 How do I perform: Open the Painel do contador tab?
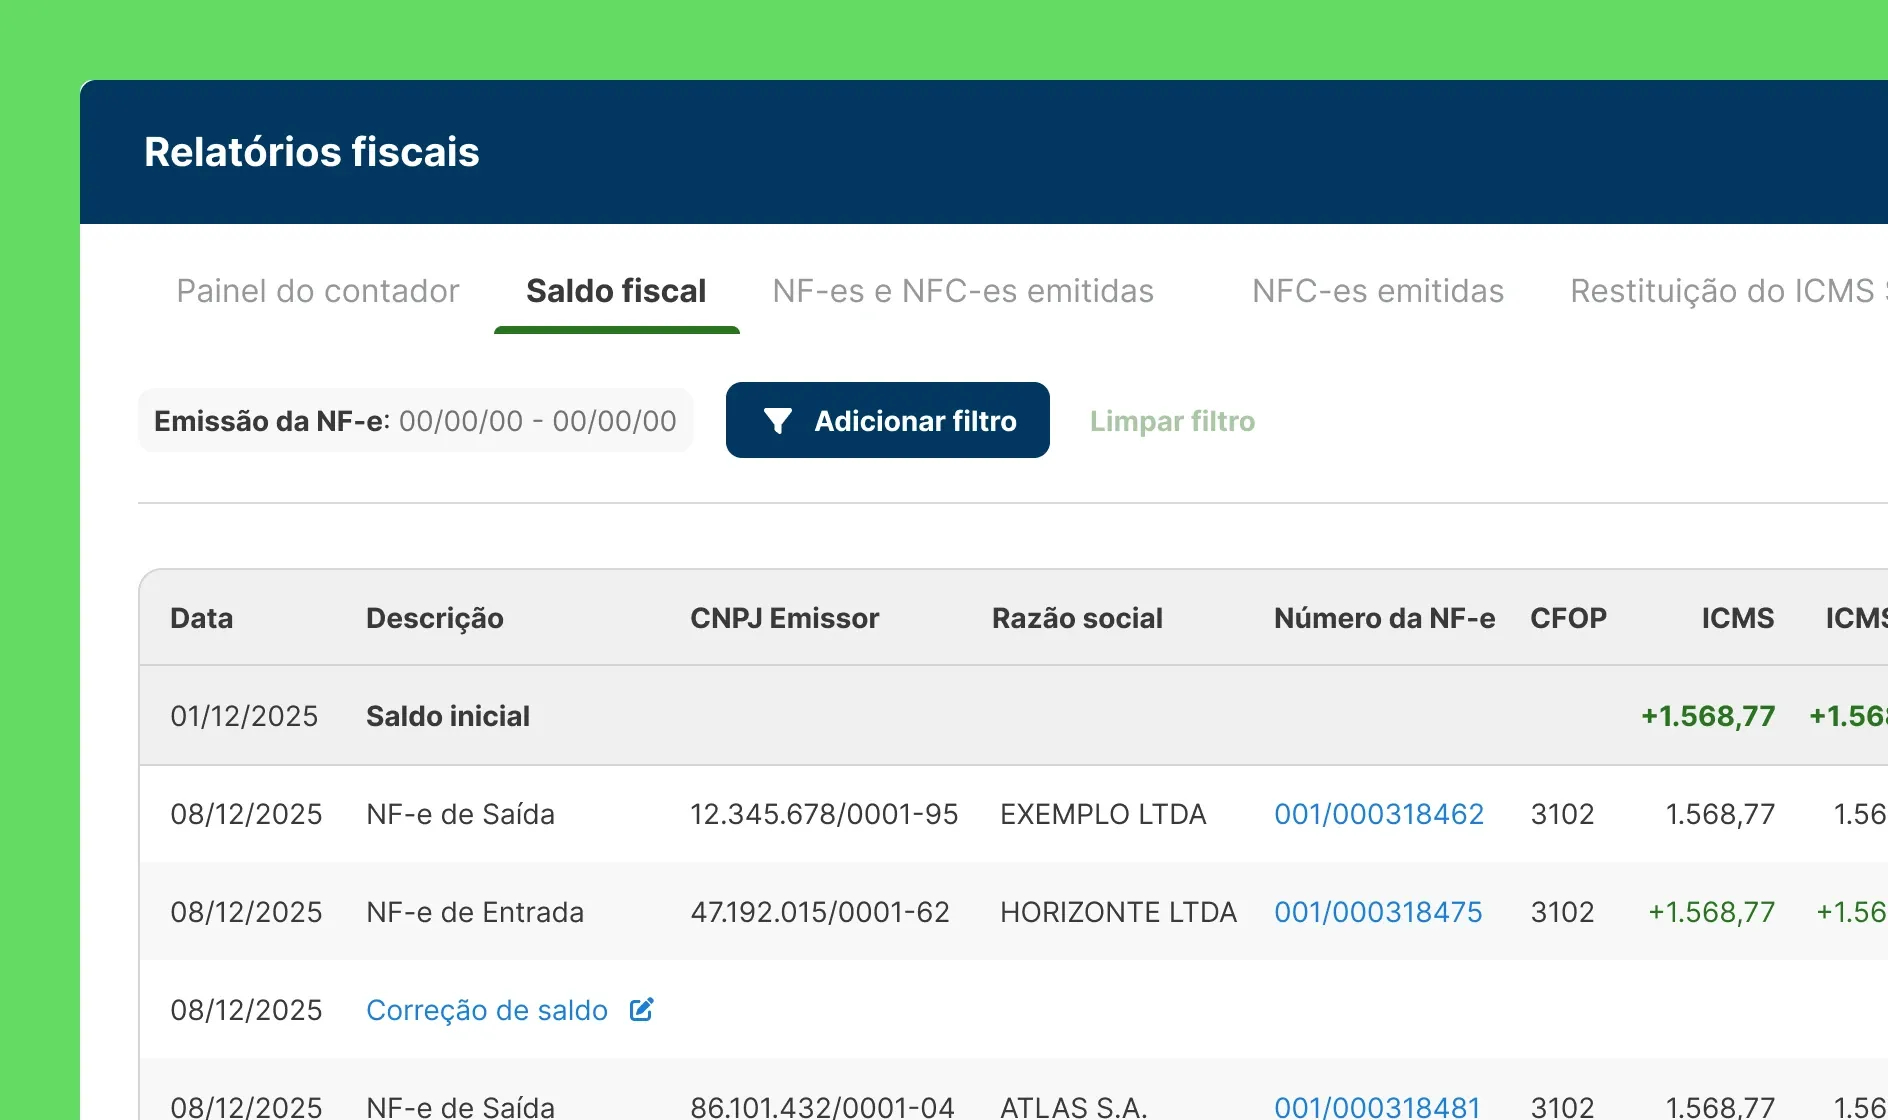click(318, 291)
